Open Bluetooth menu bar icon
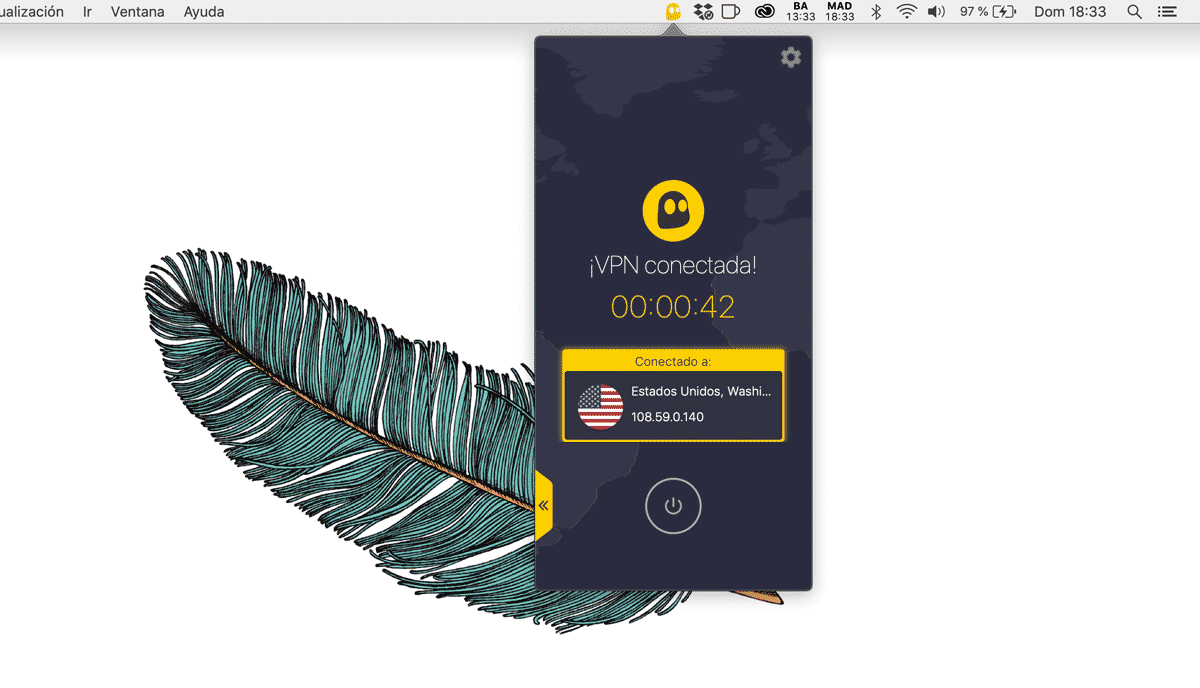The width and height of the screenshot is (1200, 688). tap(876, 12)
